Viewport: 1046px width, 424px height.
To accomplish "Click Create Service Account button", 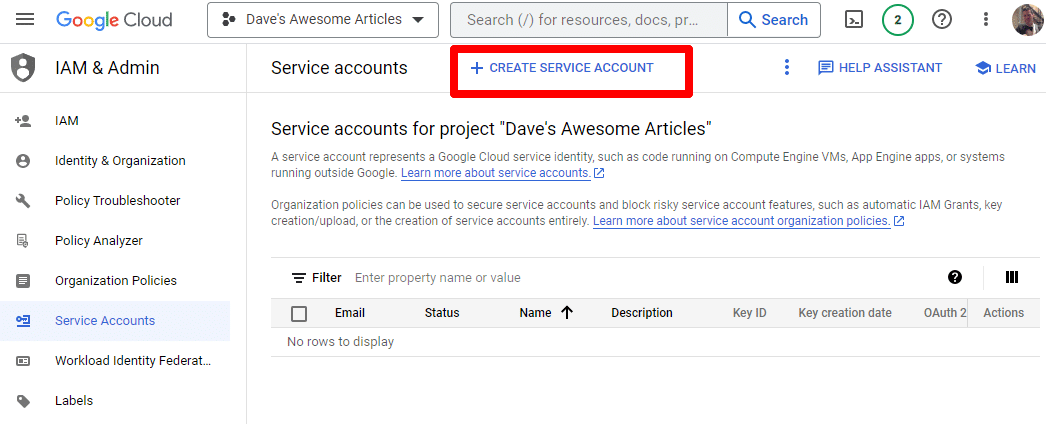I will pos(562,68).
